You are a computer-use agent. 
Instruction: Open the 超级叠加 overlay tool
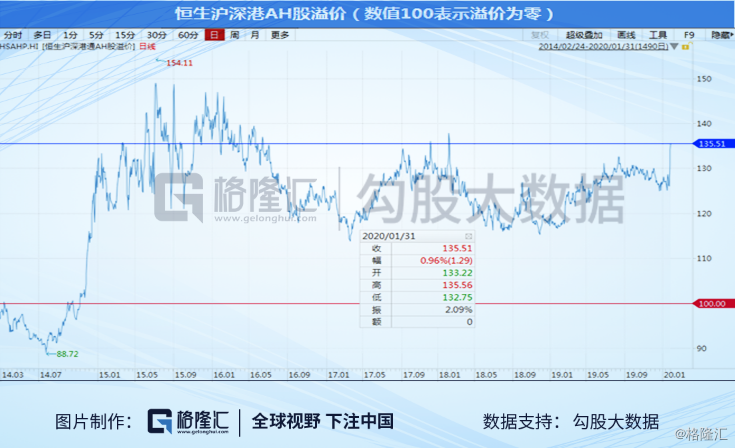(585, 35)
